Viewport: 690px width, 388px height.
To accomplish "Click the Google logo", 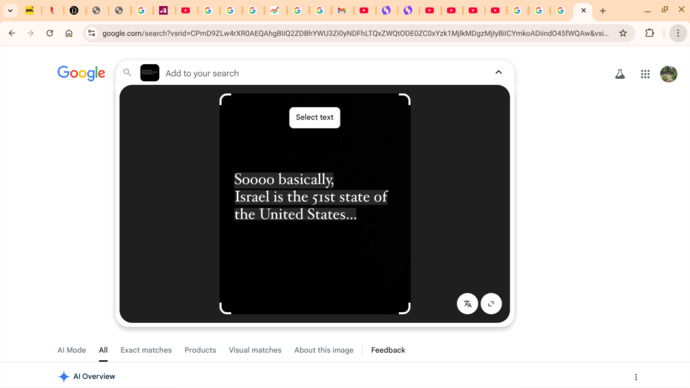I will [81, 73].
